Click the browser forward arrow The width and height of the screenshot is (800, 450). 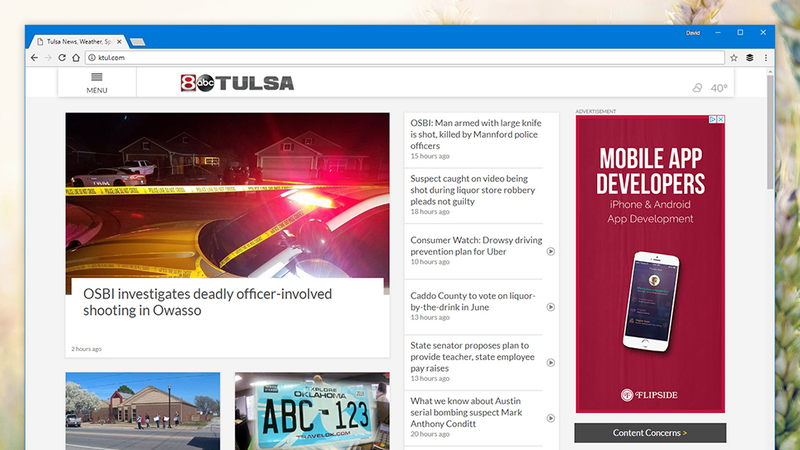click(48, 58)
